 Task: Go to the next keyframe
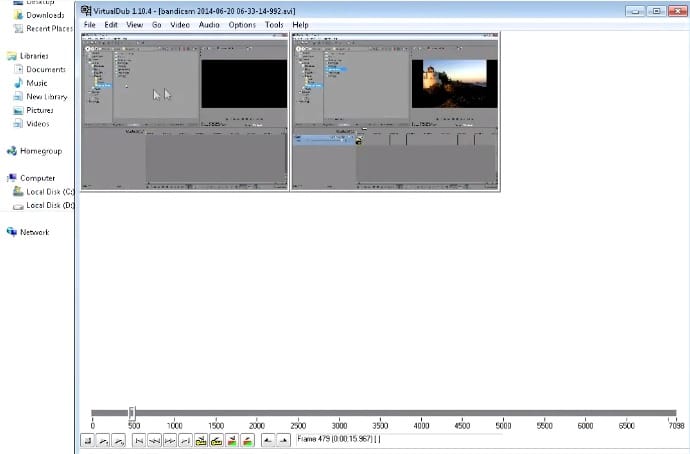(215, 440)
